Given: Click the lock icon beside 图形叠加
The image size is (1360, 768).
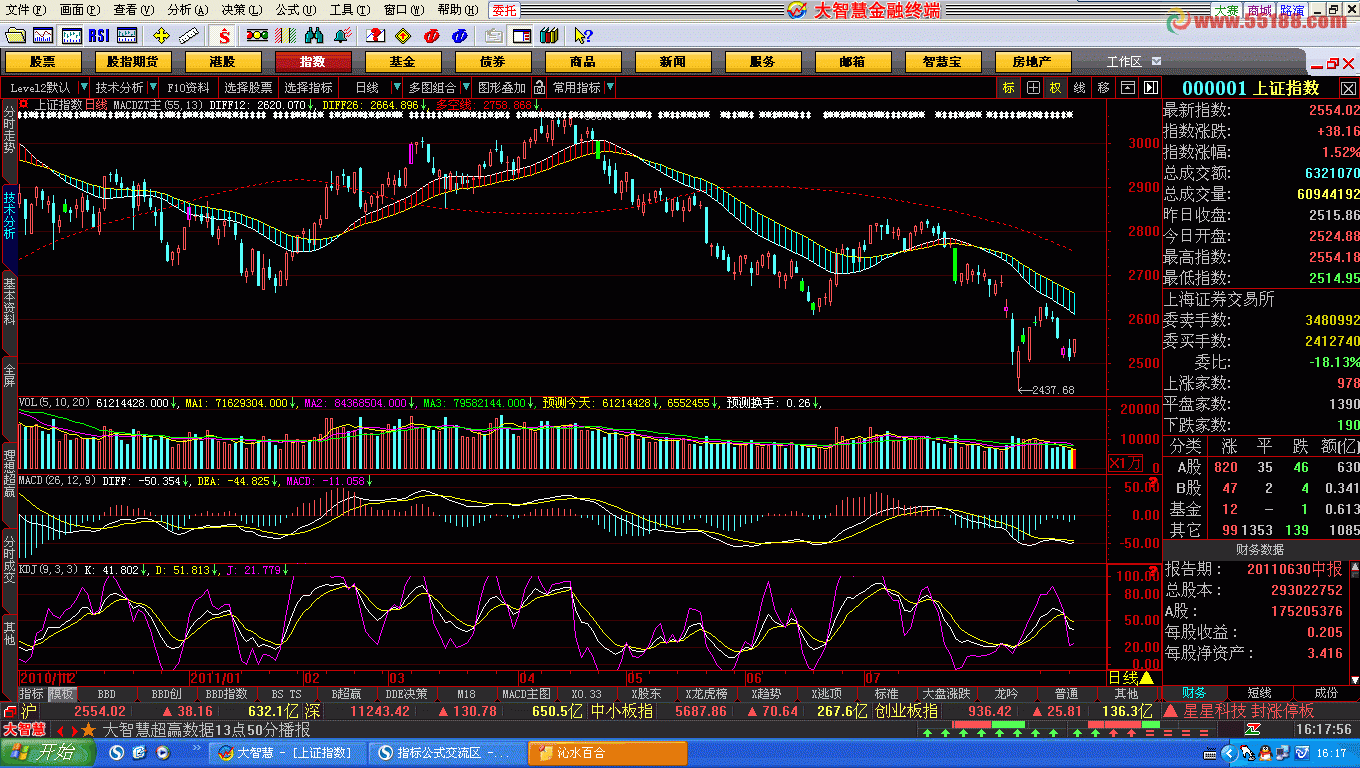Looking at the screenshot, I should [x=539, y=88].
